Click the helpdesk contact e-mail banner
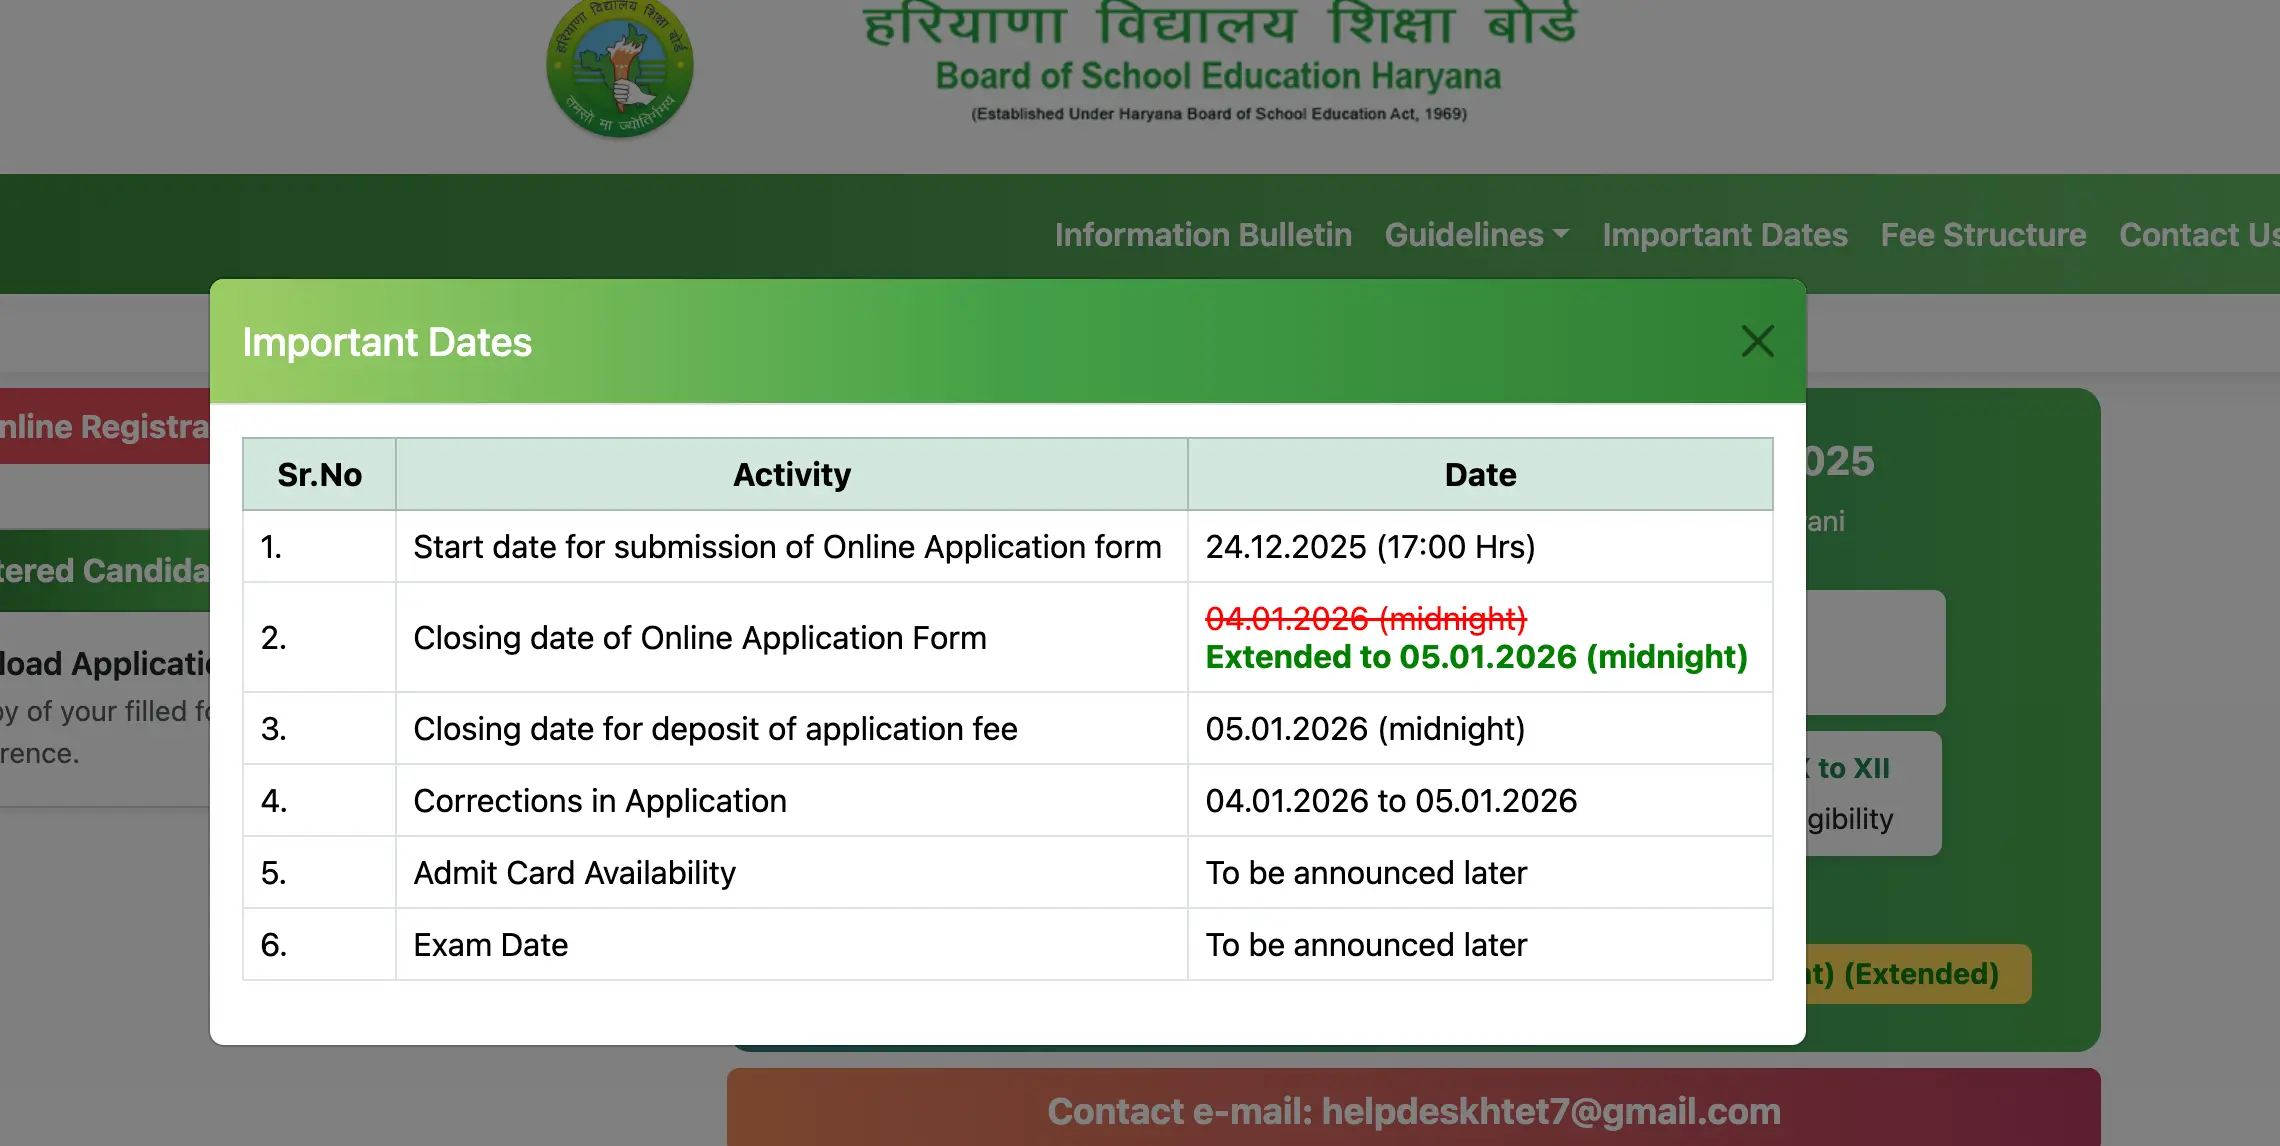Image resolution: width=2280 pixels, height=1146 pixels. (1413, 1111)
